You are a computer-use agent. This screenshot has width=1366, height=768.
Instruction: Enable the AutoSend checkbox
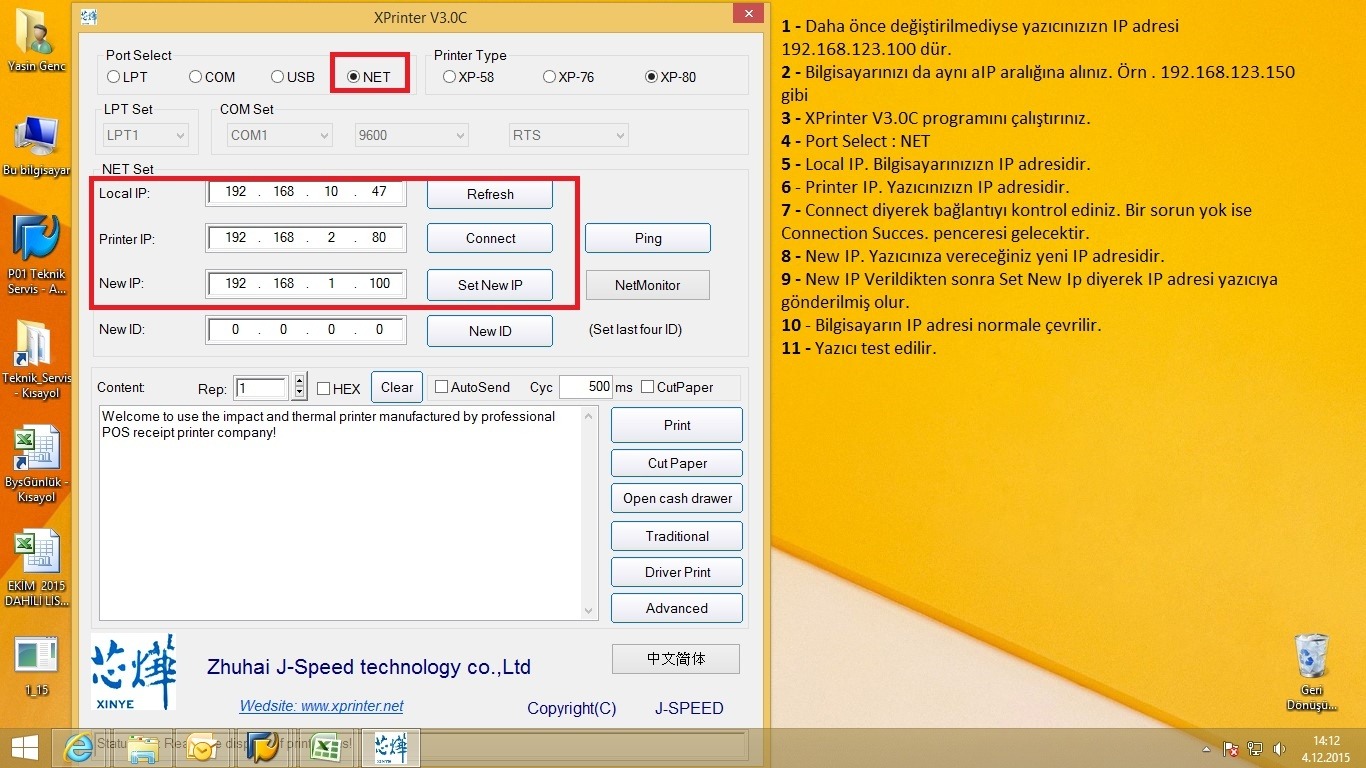pyautogui.click(x=472, y=387)
